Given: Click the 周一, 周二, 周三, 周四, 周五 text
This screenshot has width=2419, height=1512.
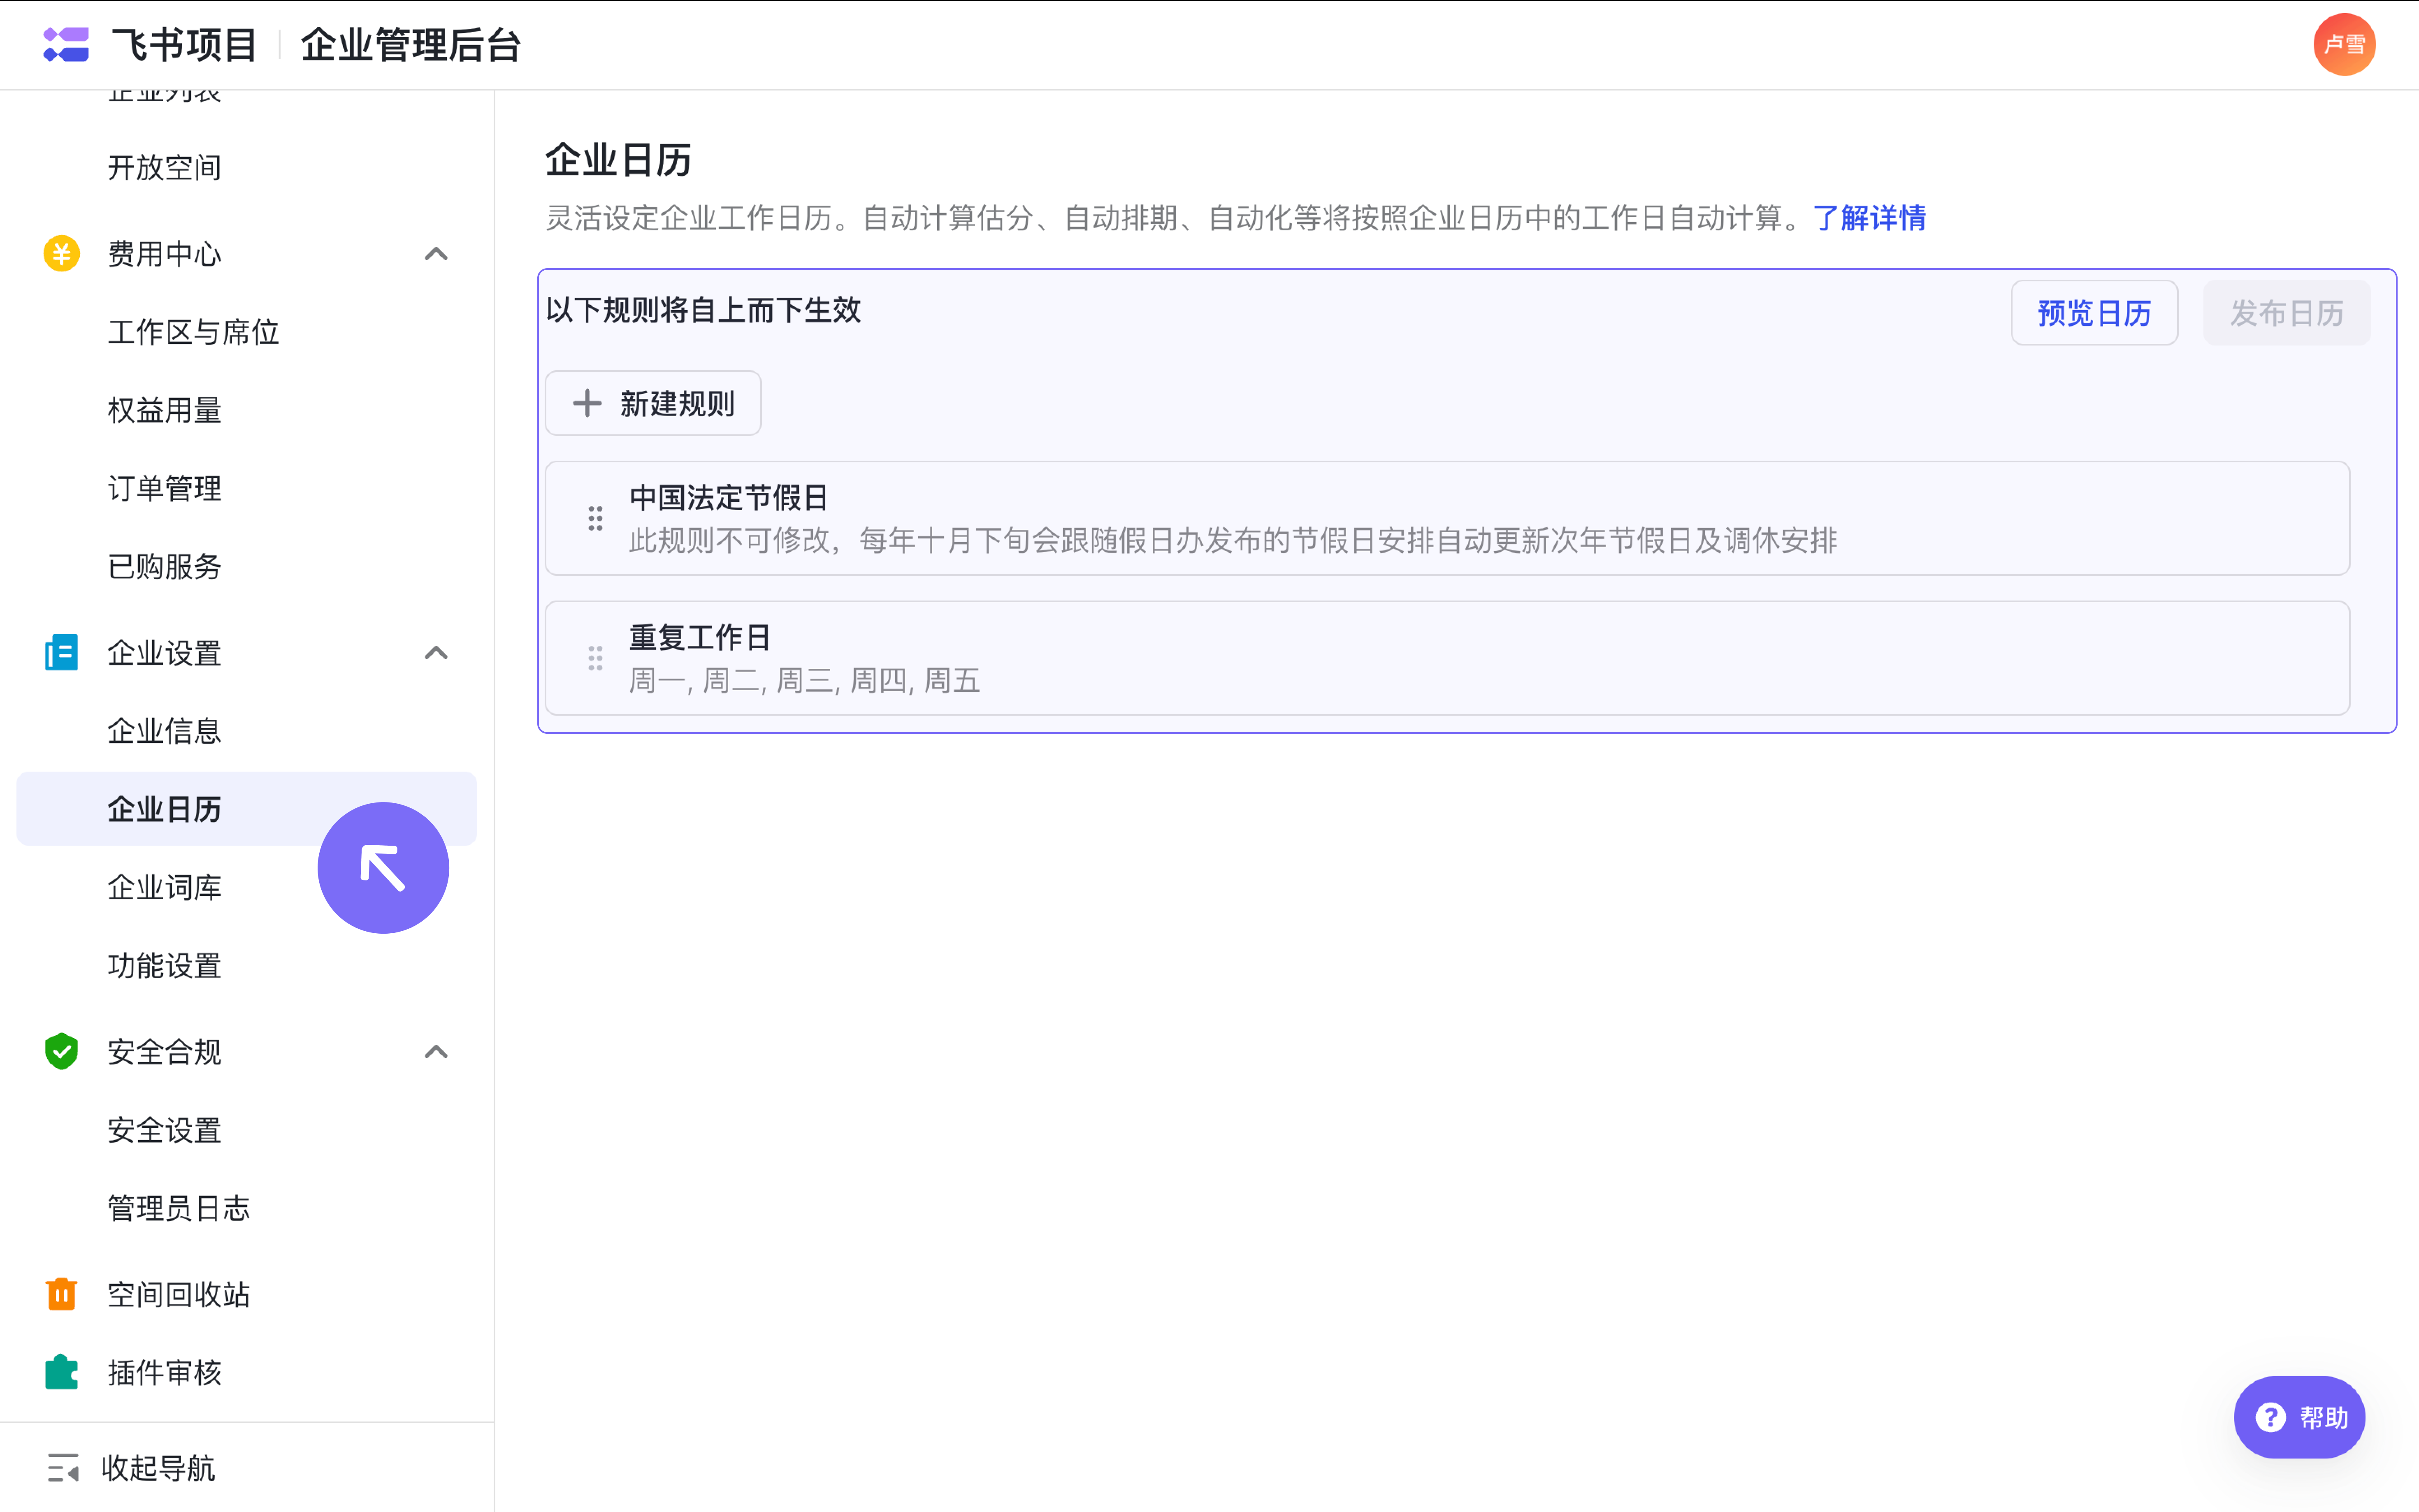Looking at the screenshot, I should 804,681.
